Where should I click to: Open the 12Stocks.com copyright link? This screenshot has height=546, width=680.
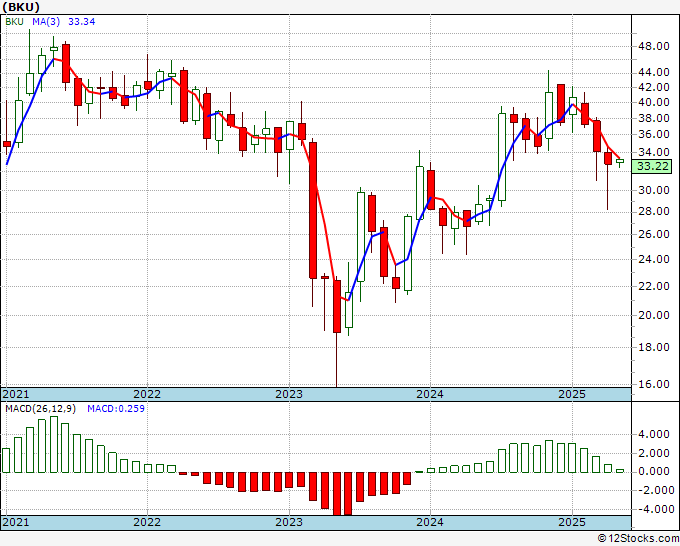click(x=638, y=539)
